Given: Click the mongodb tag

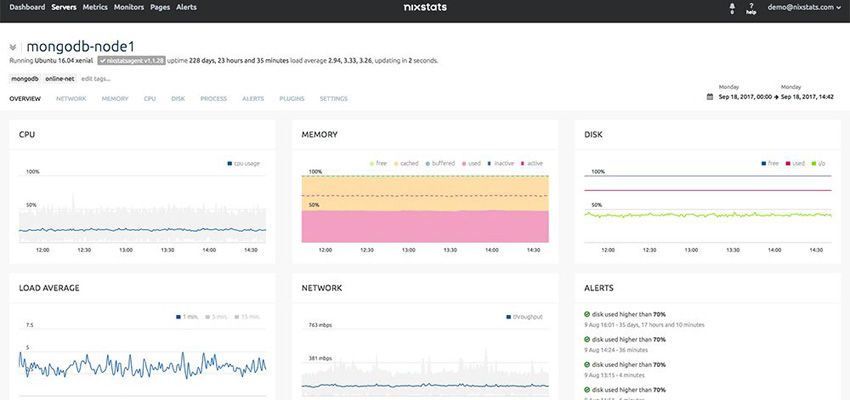Looking at the screenshot, I should 25,79.
